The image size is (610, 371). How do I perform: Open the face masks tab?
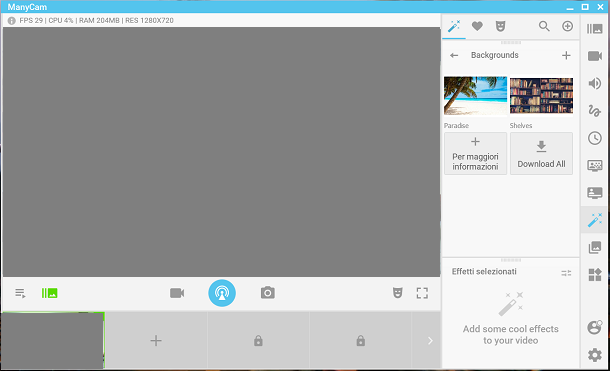(500, 26)
